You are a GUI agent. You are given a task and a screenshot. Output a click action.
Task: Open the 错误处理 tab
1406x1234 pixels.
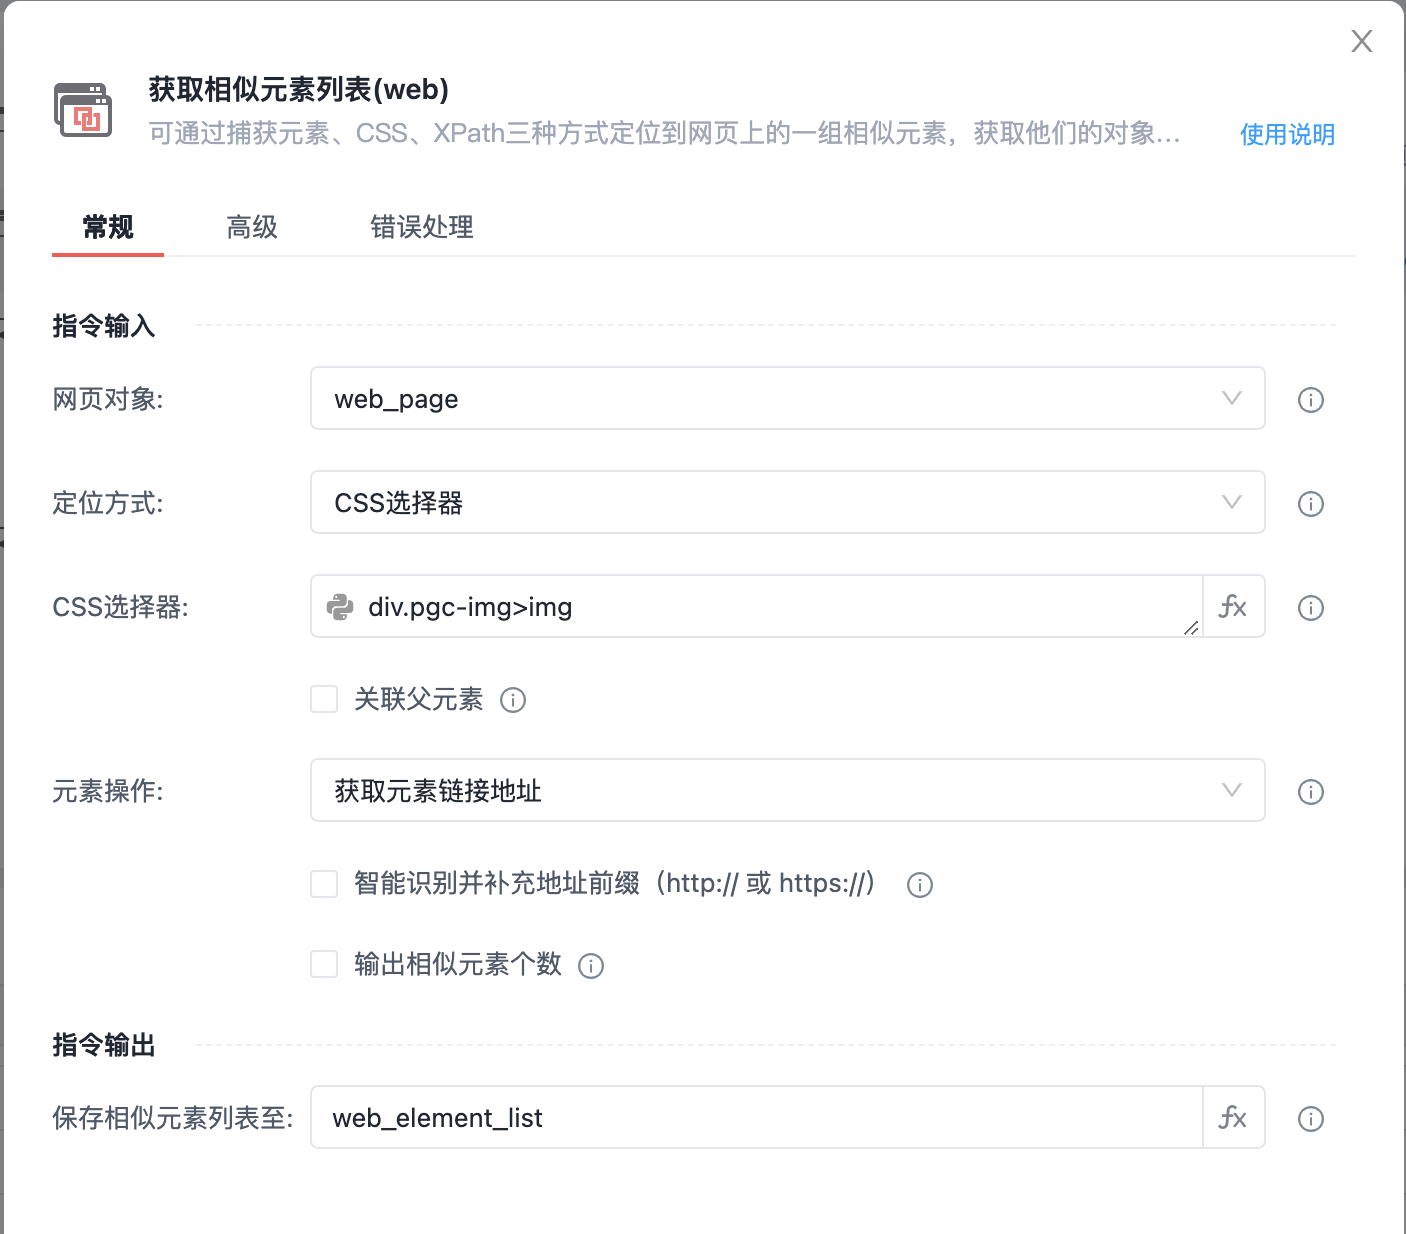[x=422, y=228]
